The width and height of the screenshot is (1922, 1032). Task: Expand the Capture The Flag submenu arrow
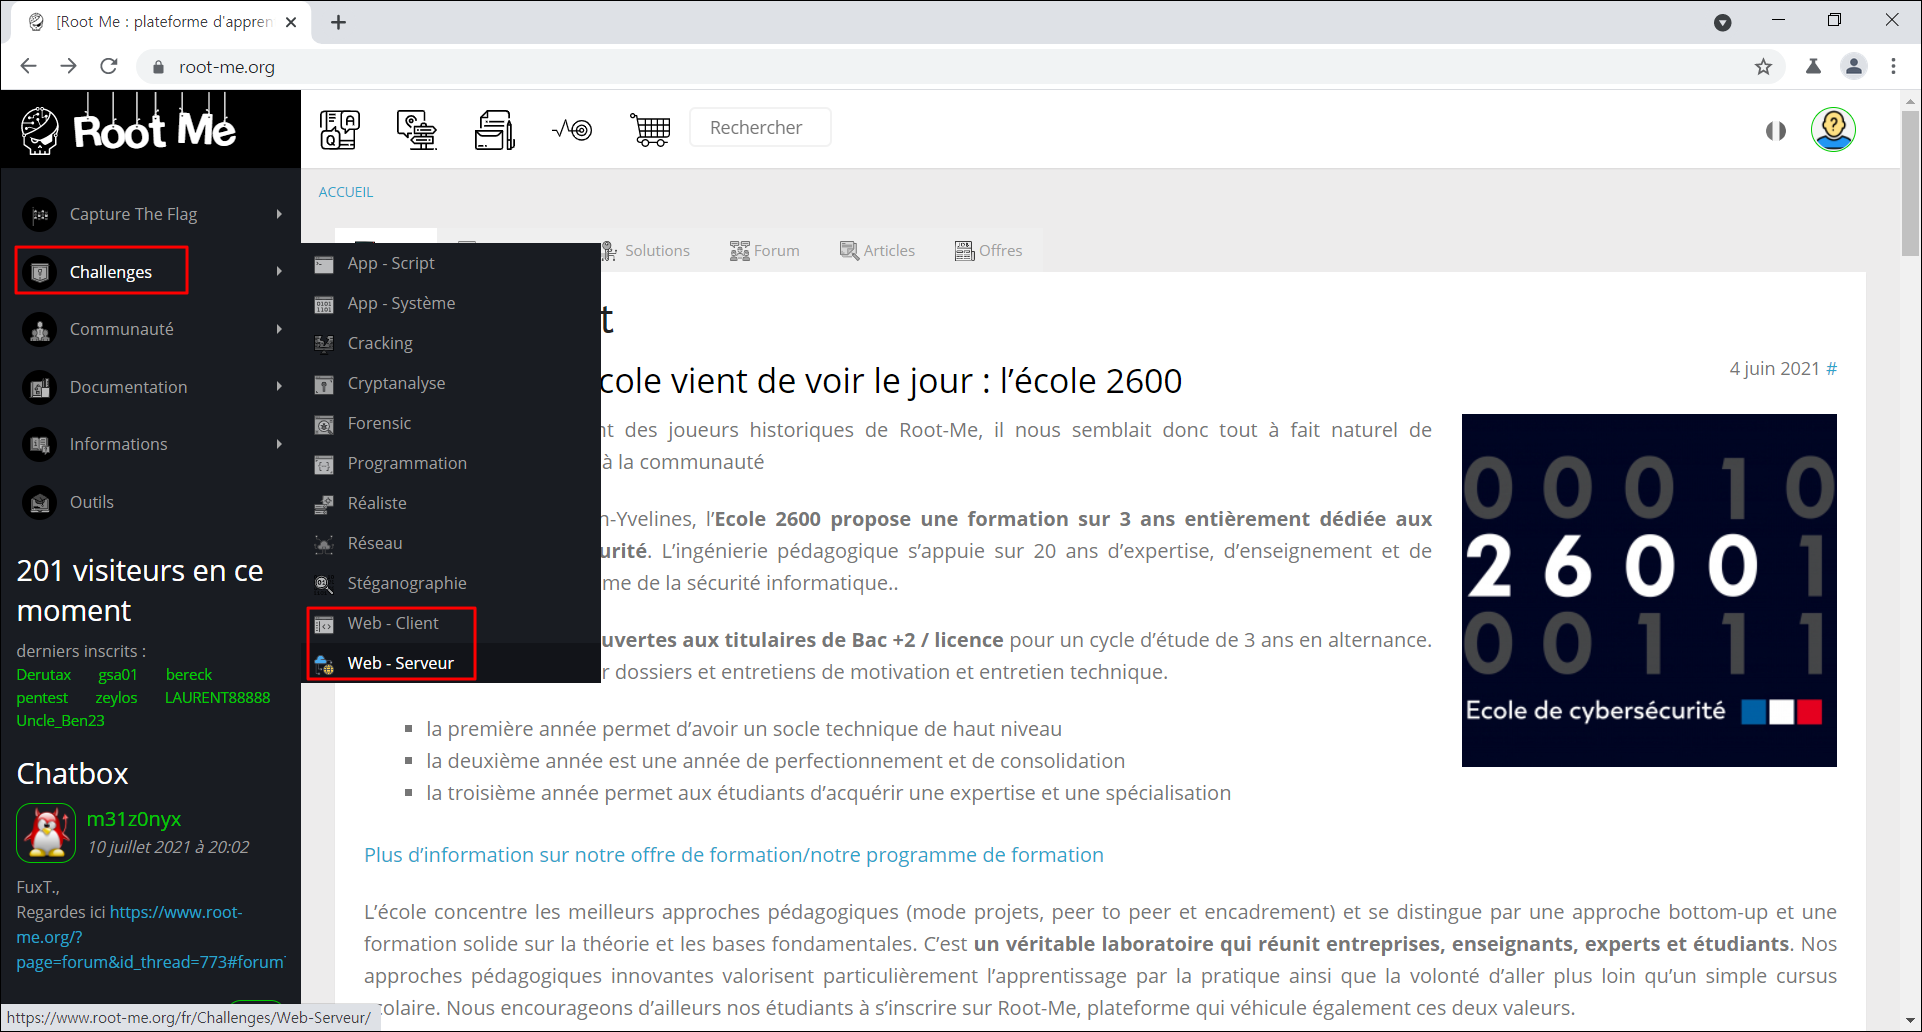279,214
